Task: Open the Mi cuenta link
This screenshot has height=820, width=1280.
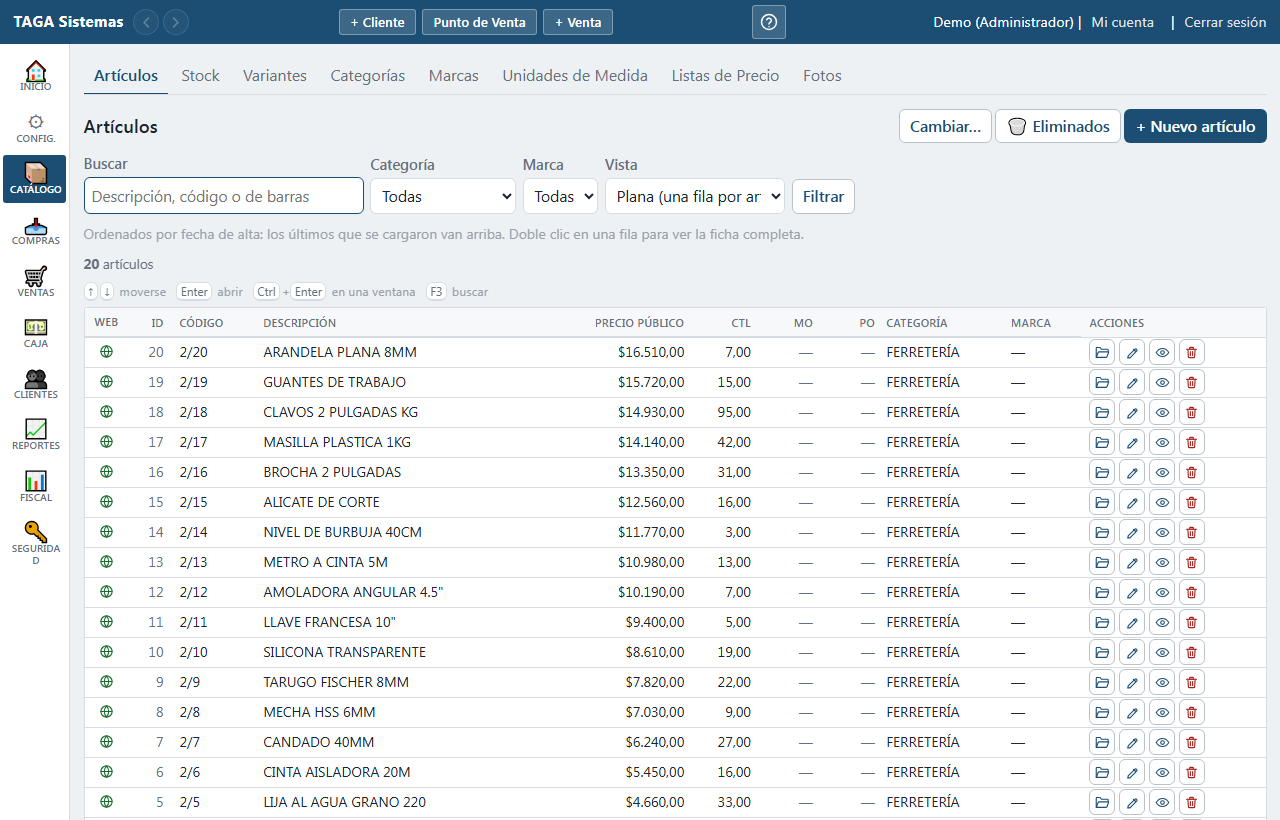Action: click(x=1122, y=22)
